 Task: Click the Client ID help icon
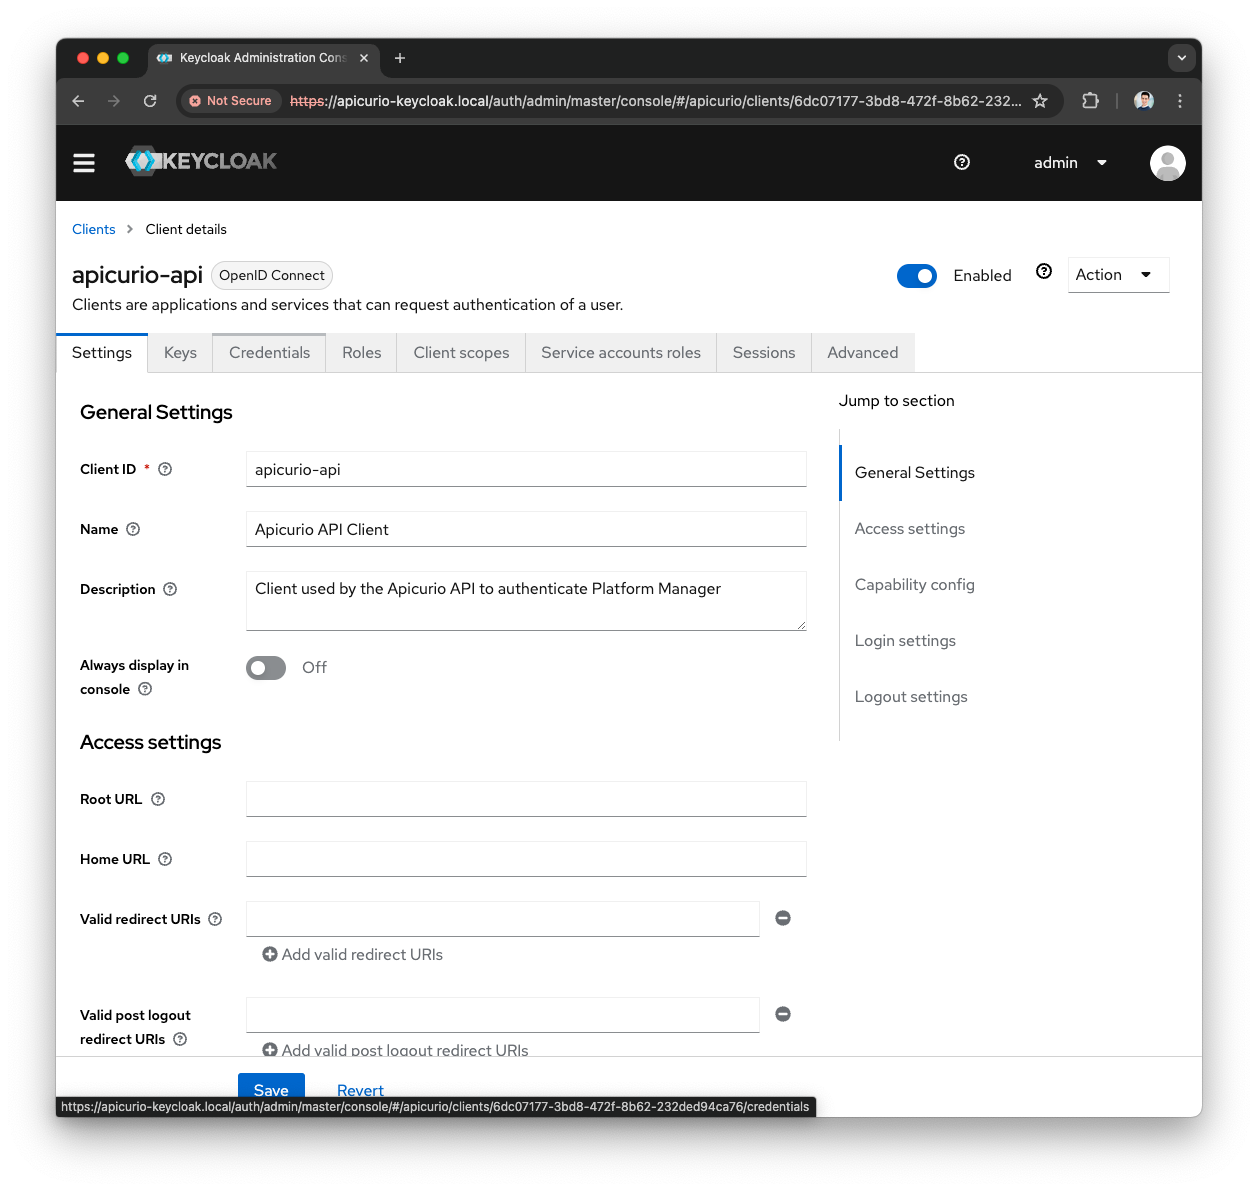(164, 469)
